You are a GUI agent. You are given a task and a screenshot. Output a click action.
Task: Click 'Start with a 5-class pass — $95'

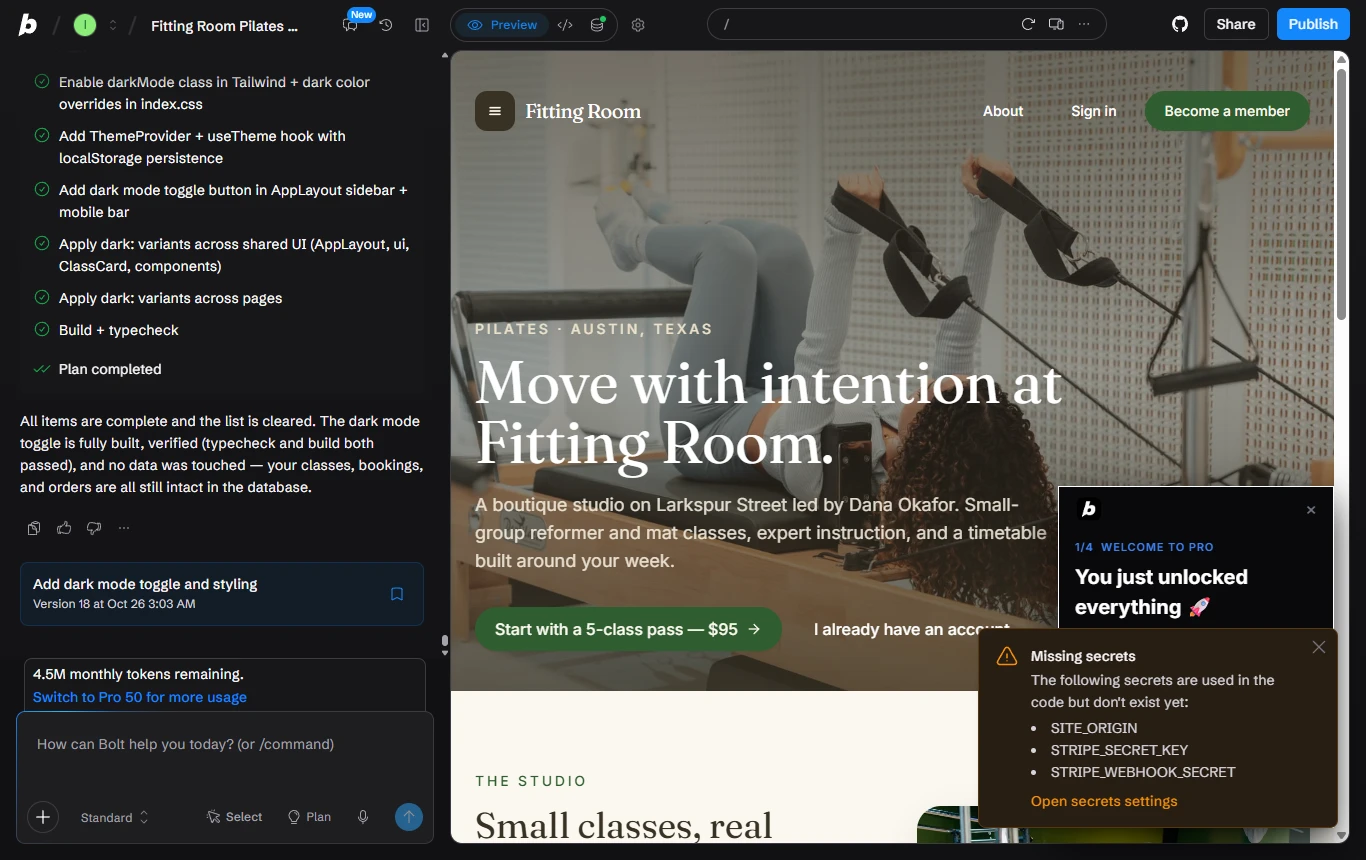point(628,629)
